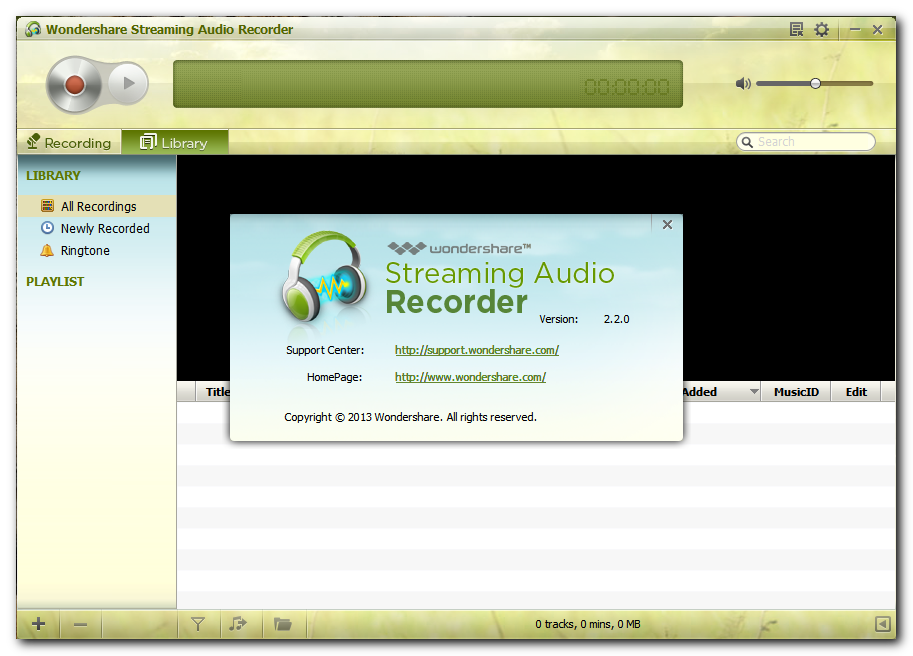Viewport: 913px width, 656px height.
Task: Close the About dialog
Action: [x=667, y=225]
